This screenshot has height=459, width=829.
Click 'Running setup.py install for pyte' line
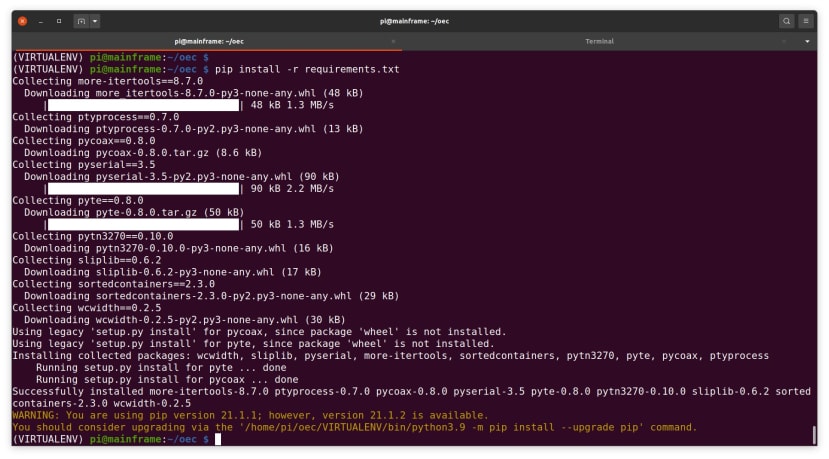click(x=161, y=368)
